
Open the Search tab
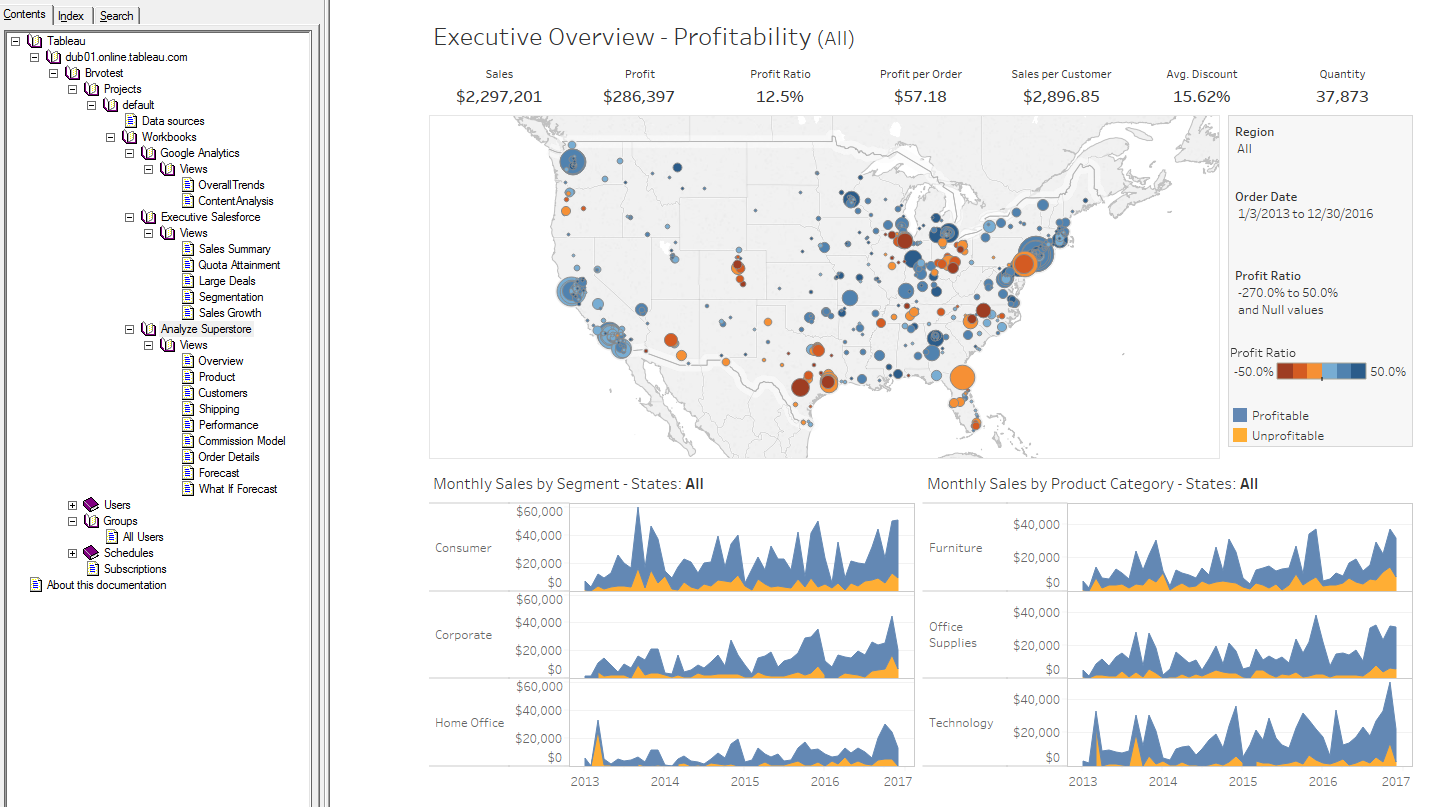coord(116,15)
